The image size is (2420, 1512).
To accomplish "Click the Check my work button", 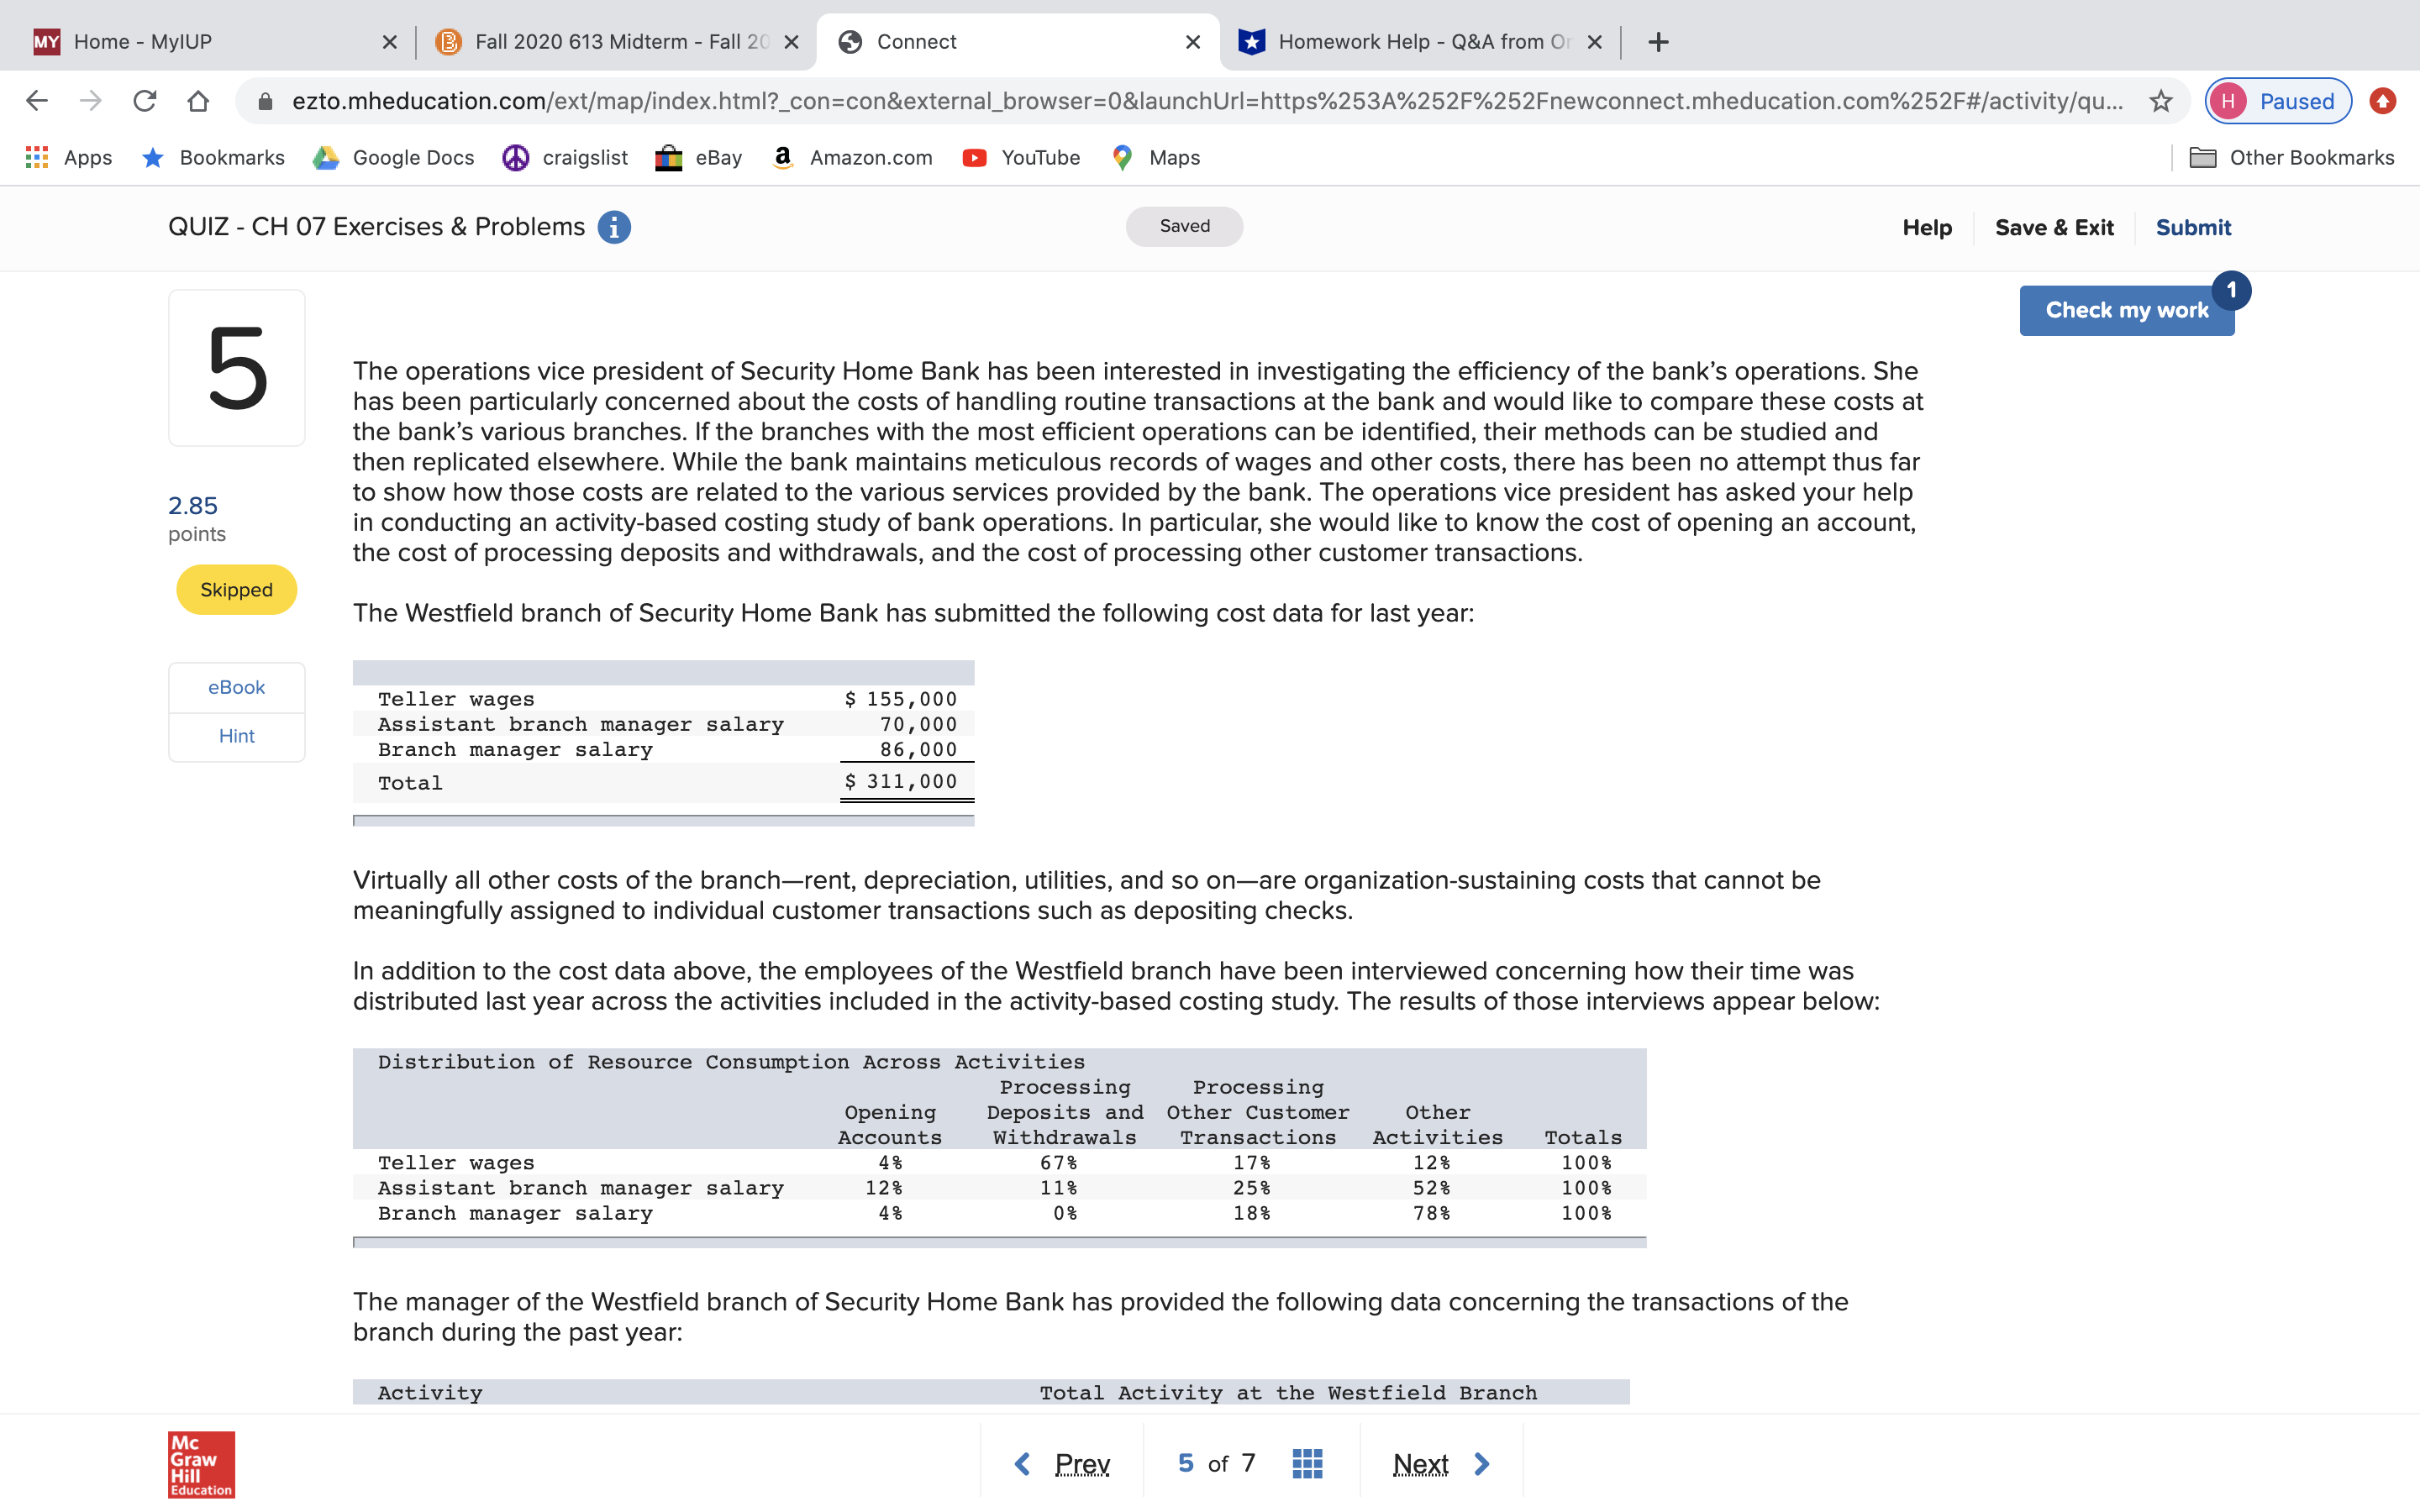I will click(x=2126, y=310).
